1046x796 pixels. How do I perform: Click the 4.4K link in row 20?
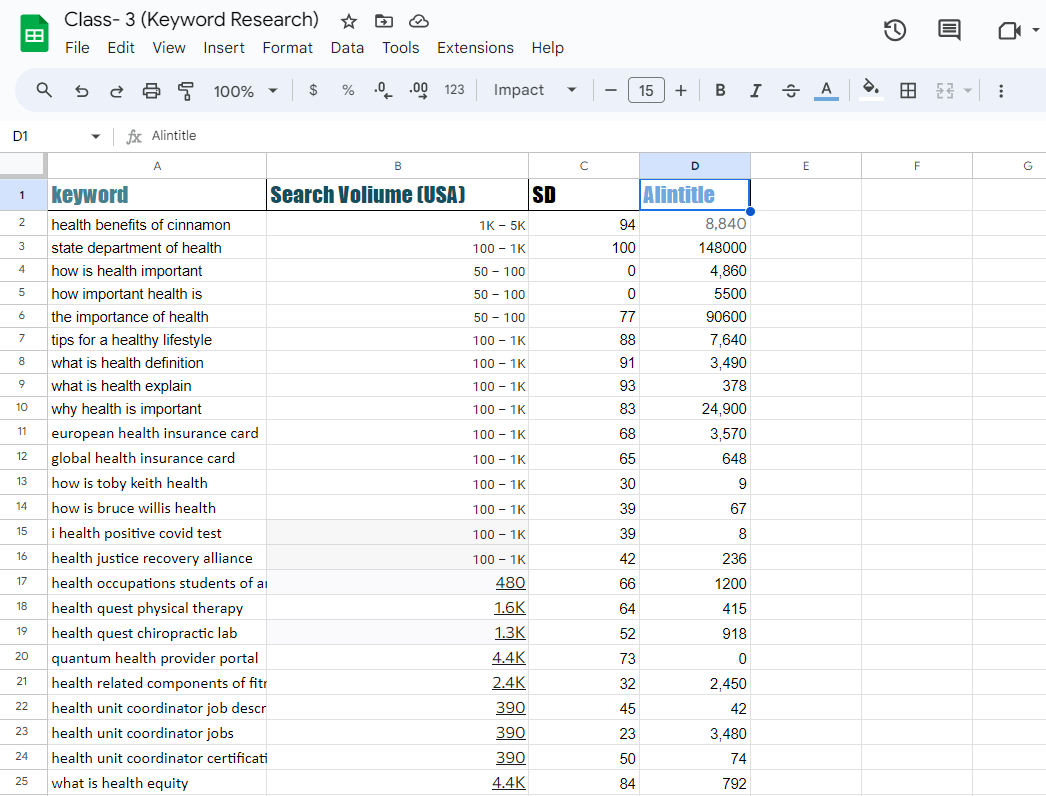[509, 658]
